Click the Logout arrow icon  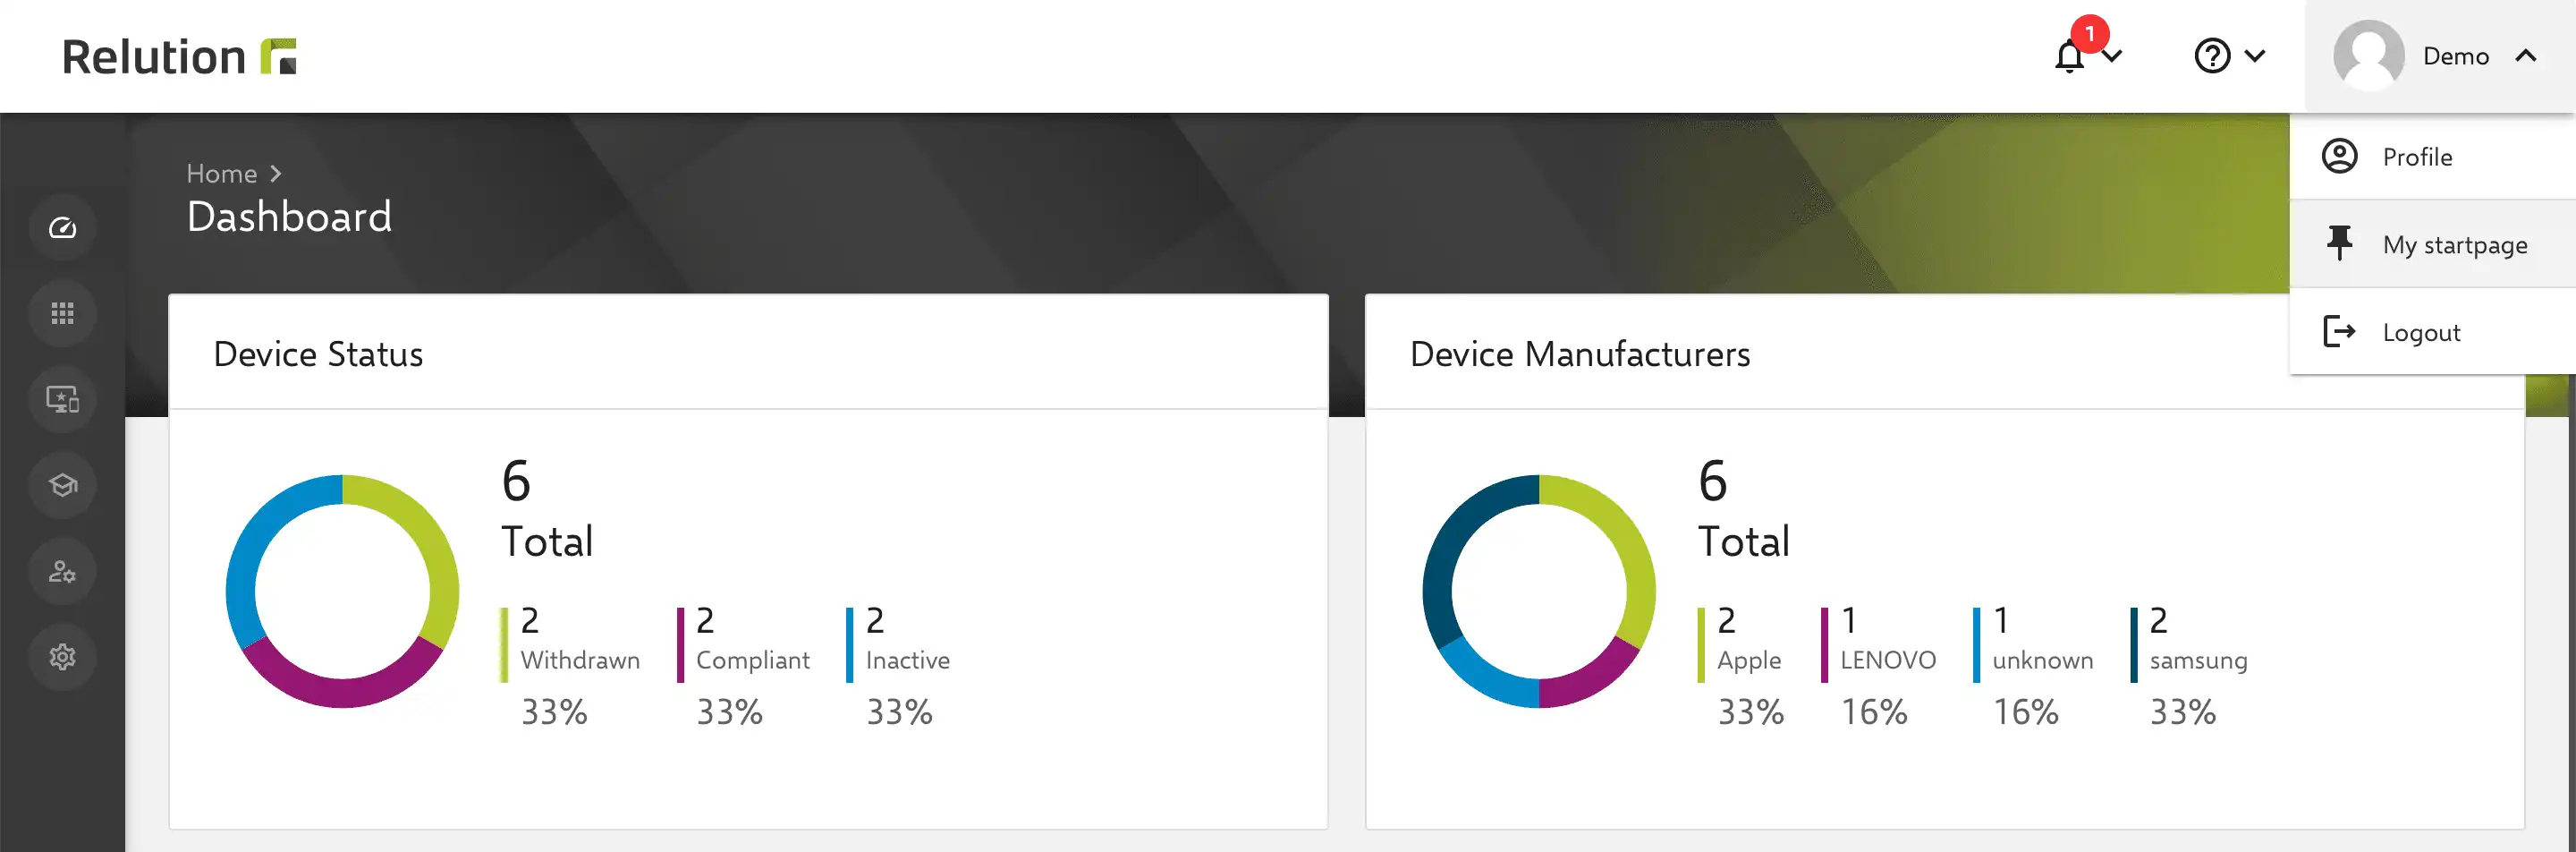coord(2339,332)
